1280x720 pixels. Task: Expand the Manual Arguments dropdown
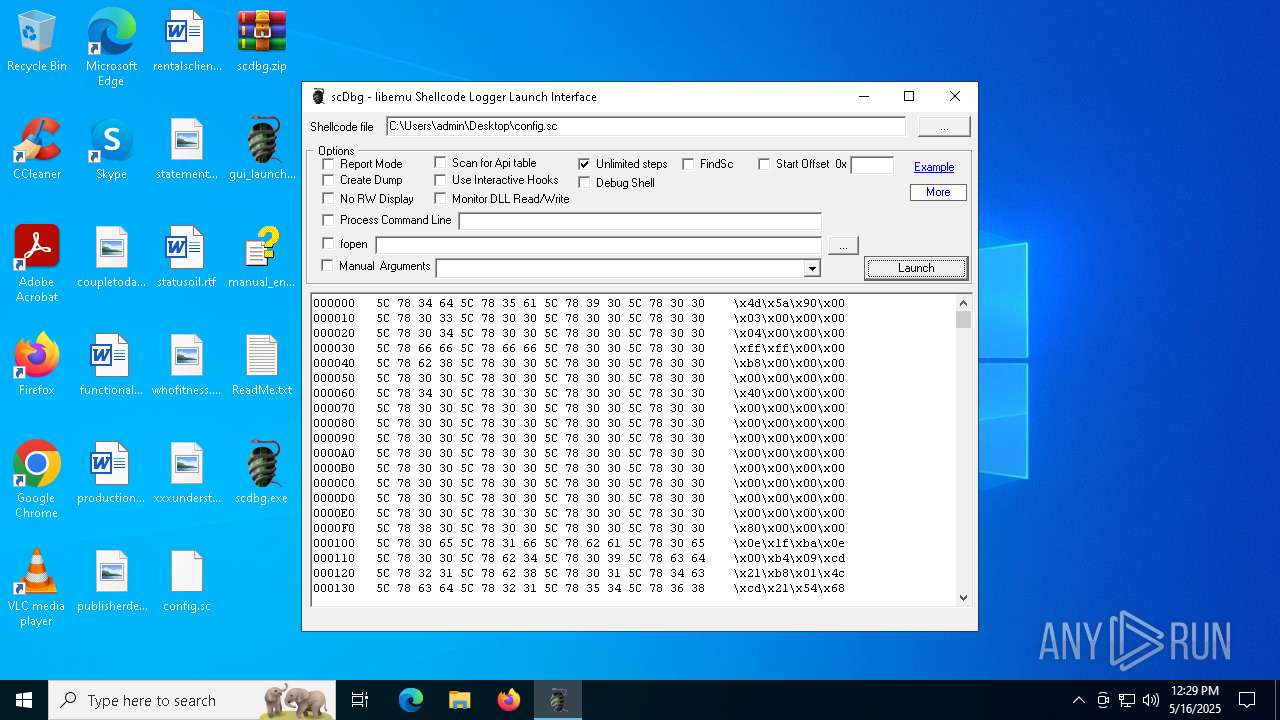point(812,268)
